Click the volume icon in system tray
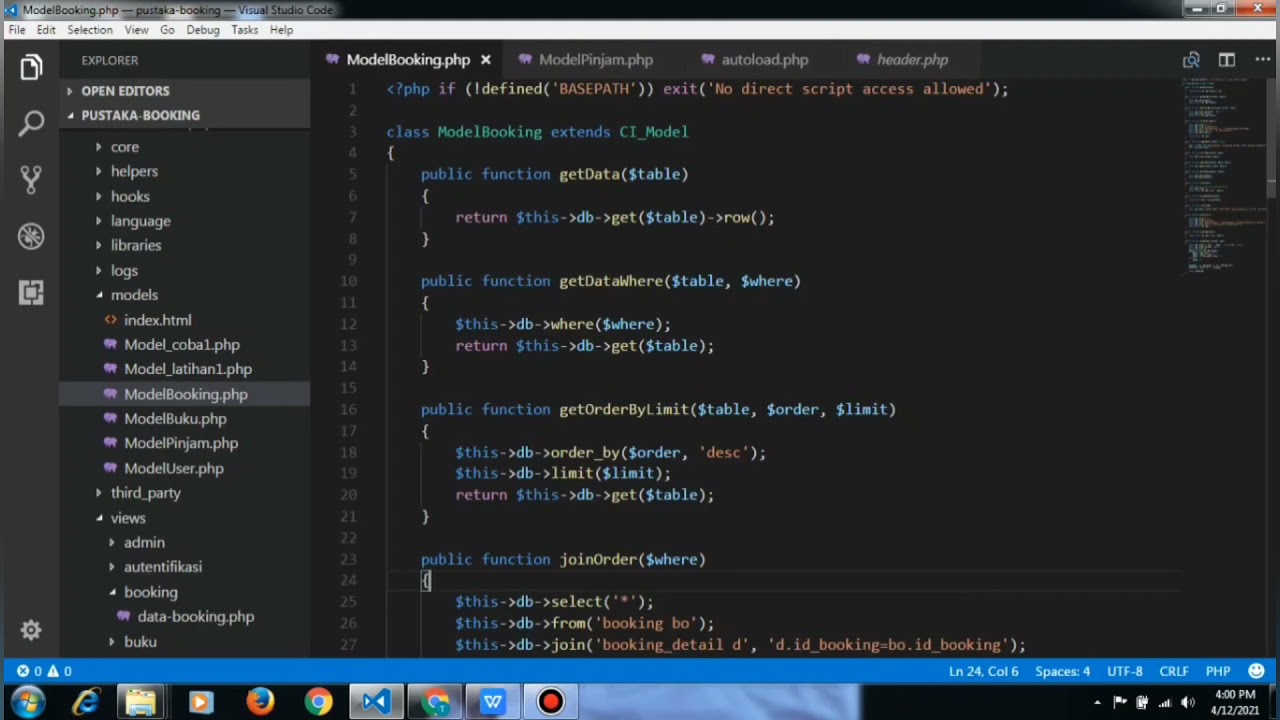The width and height of the screenshot is (1280, 720). [1188, 702]
